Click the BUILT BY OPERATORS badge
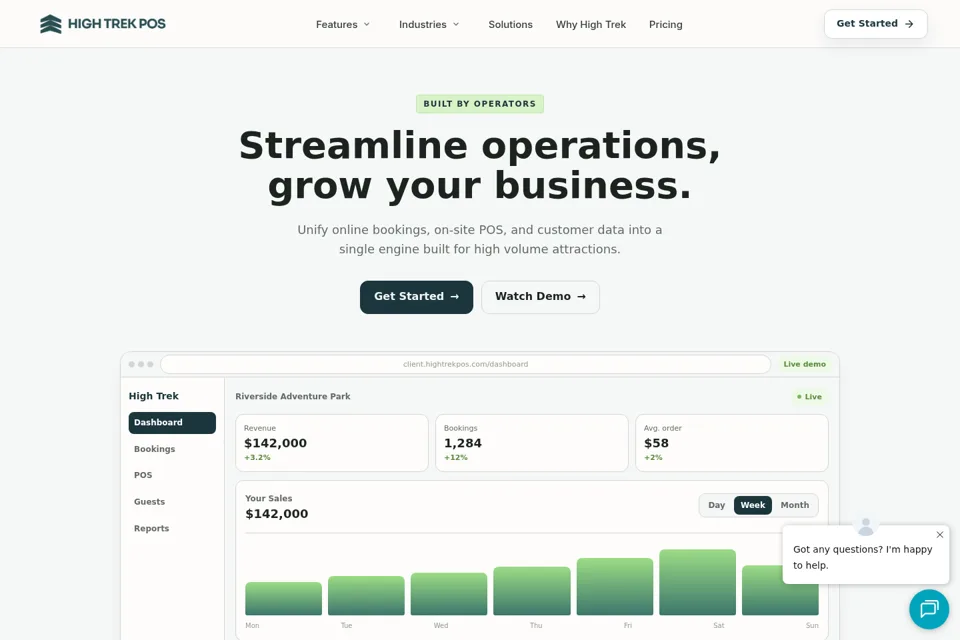 [479, 104]
